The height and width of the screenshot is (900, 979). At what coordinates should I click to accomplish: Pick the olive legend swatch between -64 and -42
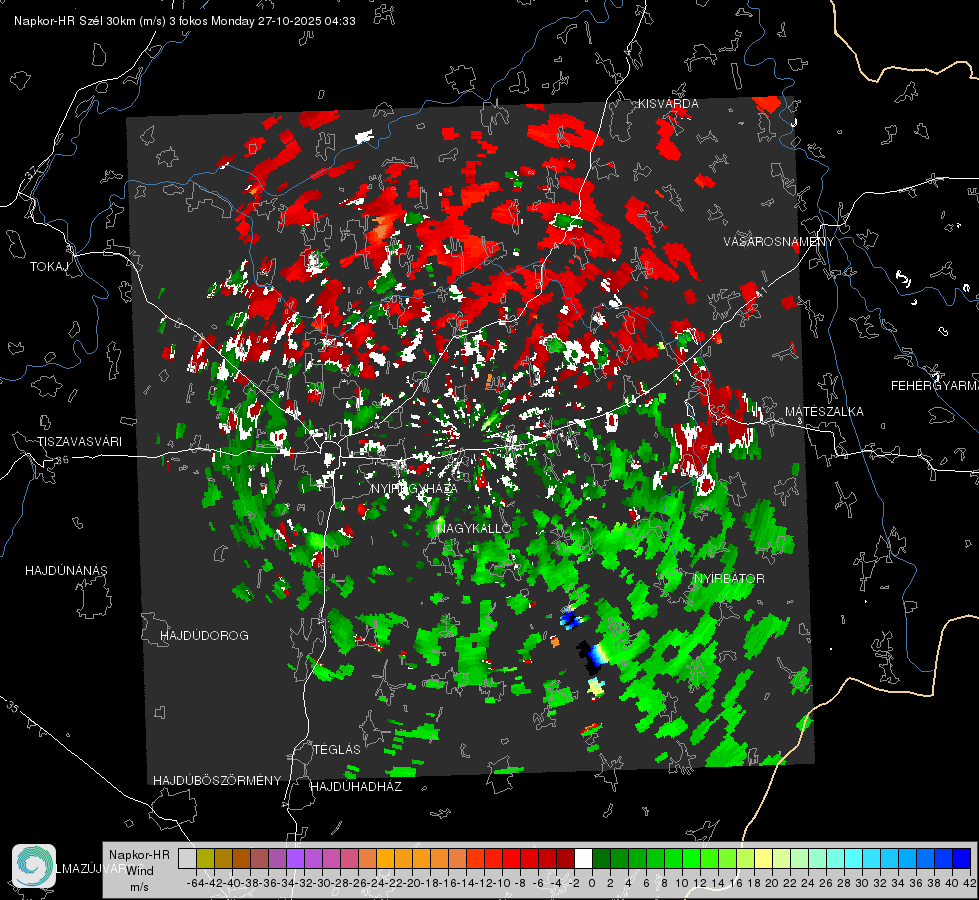click(205, 858)
